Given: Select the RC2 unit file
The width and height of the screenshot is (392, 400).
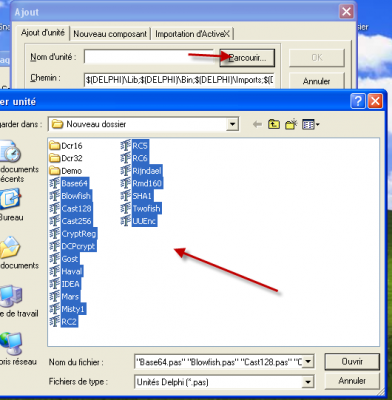Looking at the screenshot, I should (64, 322).
